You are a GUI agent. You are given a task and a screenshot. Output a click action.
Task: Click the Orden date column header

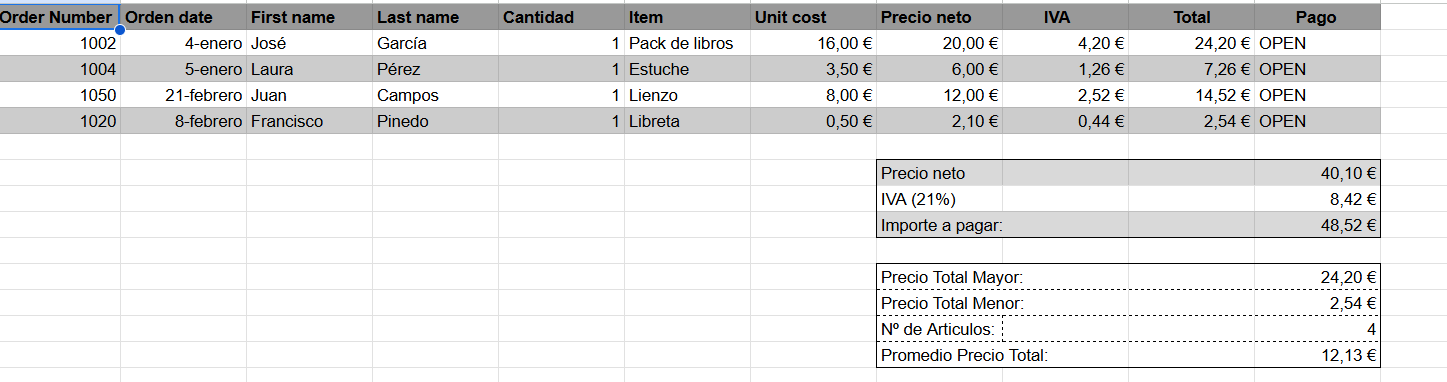coord(184,17)
